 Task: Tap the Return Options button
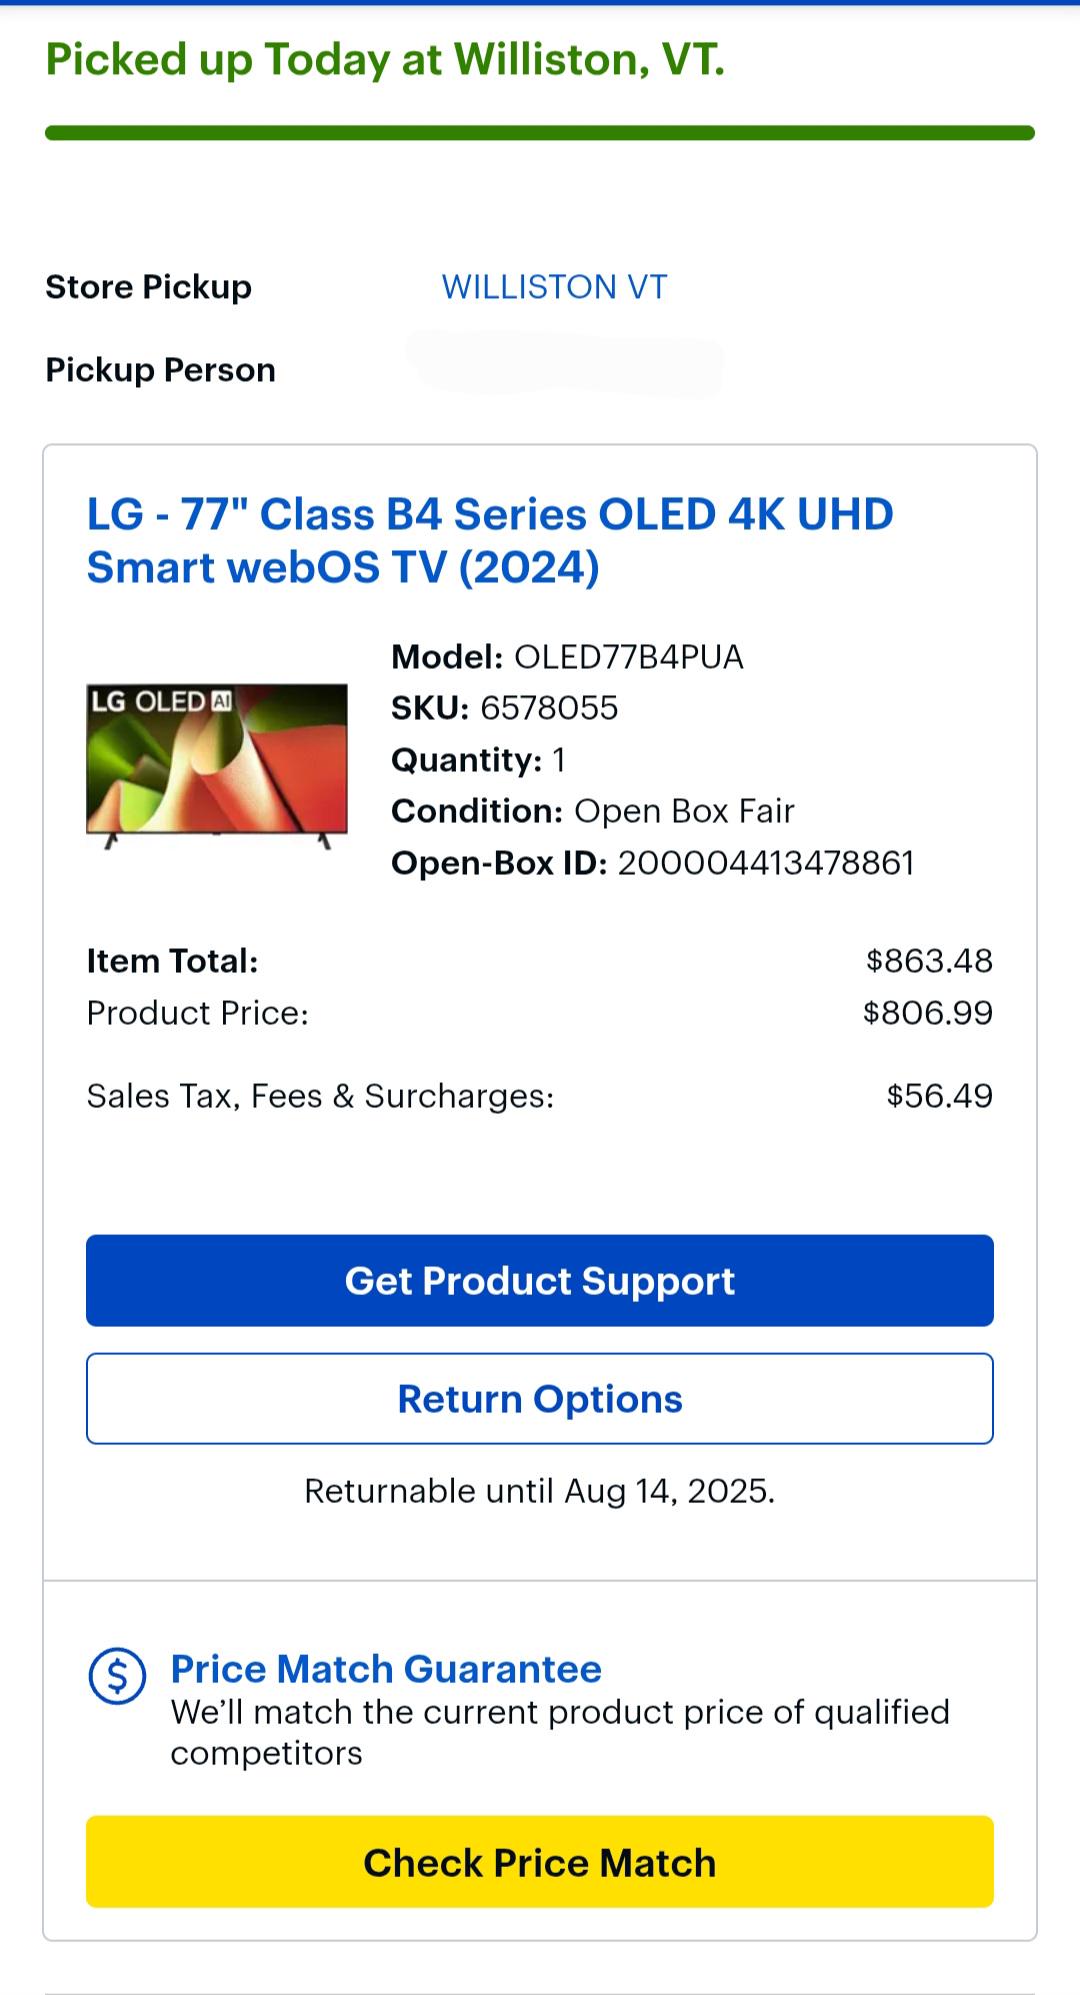click(540, 1399)
